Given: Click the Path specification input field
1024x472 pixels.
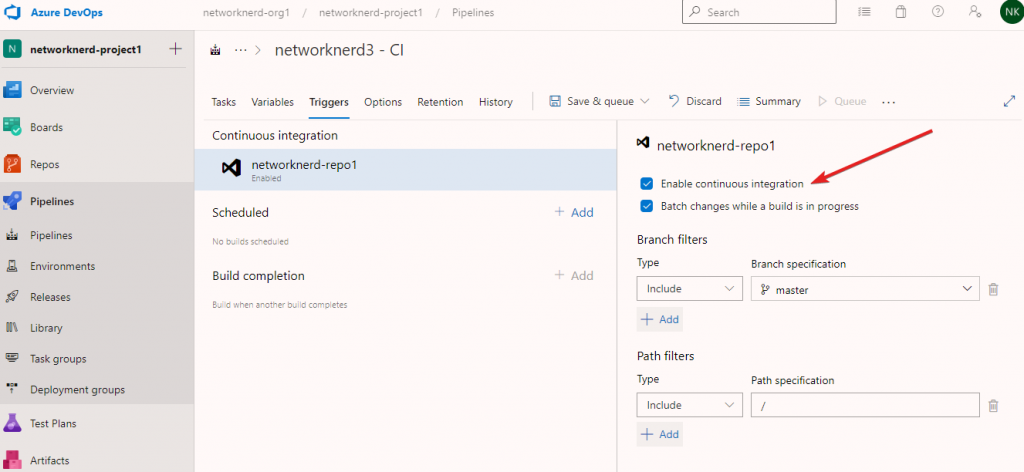Looking at the screenshot, I should click(x=865, y=405).
